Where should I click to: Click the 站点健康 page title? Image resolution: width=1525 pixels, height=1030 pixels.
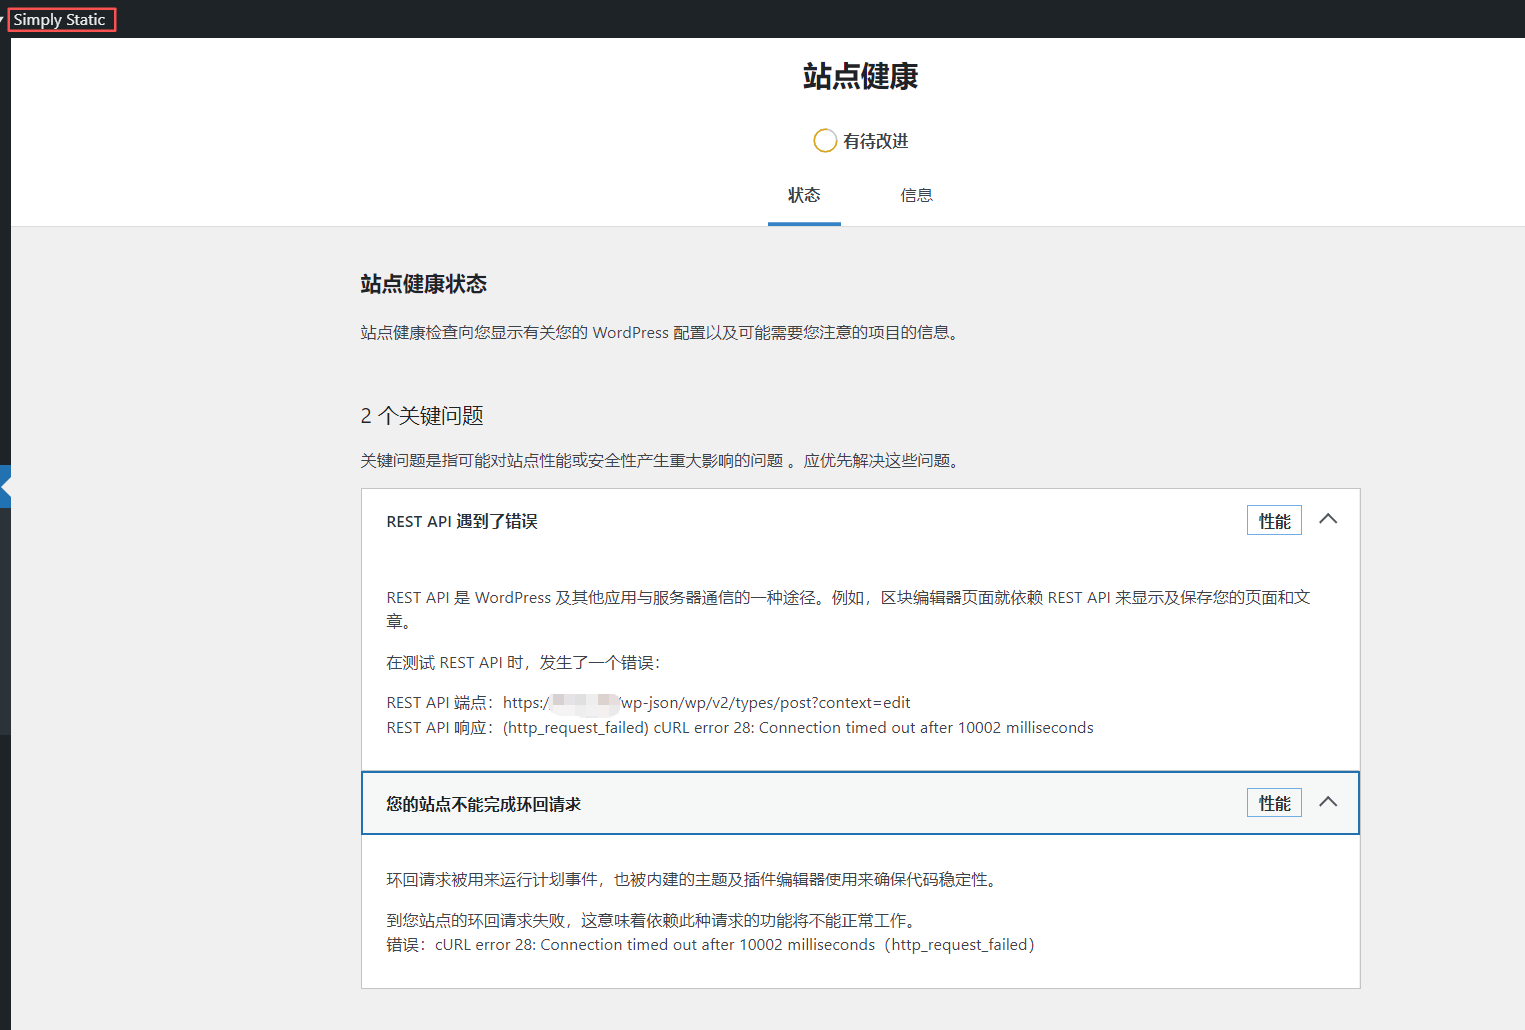pyautogui.click(x=860, y=76)
